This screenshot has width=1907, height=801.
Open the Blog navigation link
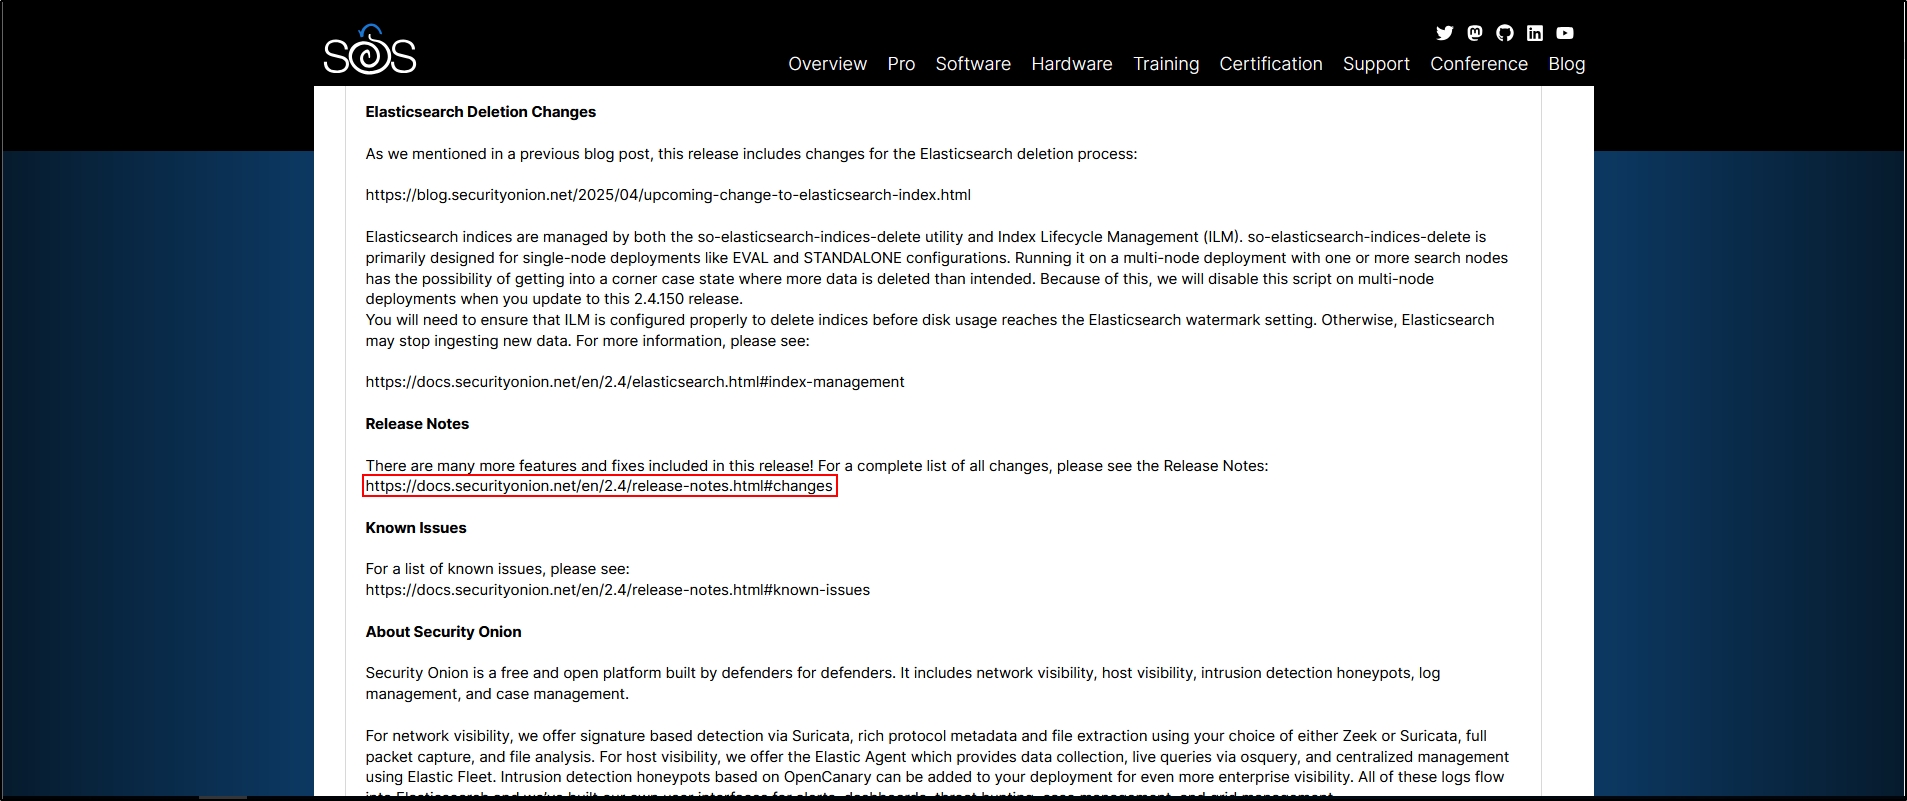(x=1566, y=64)
